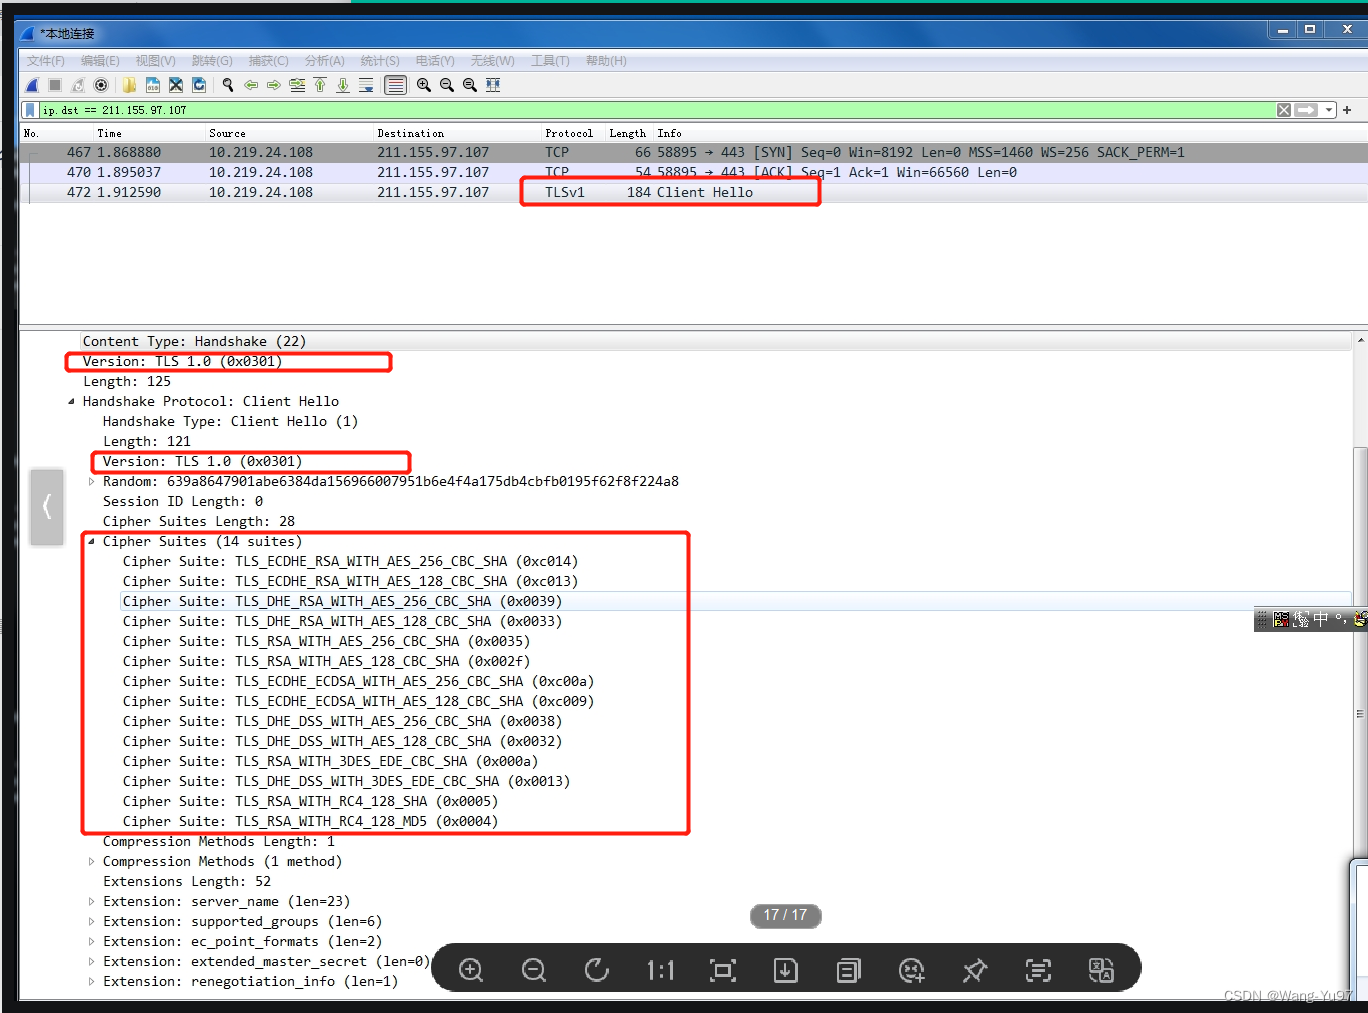Viewport: 1368px width, 1013px height.
Task: Select packet 470, the ACK row
Action: click(693, 172)
